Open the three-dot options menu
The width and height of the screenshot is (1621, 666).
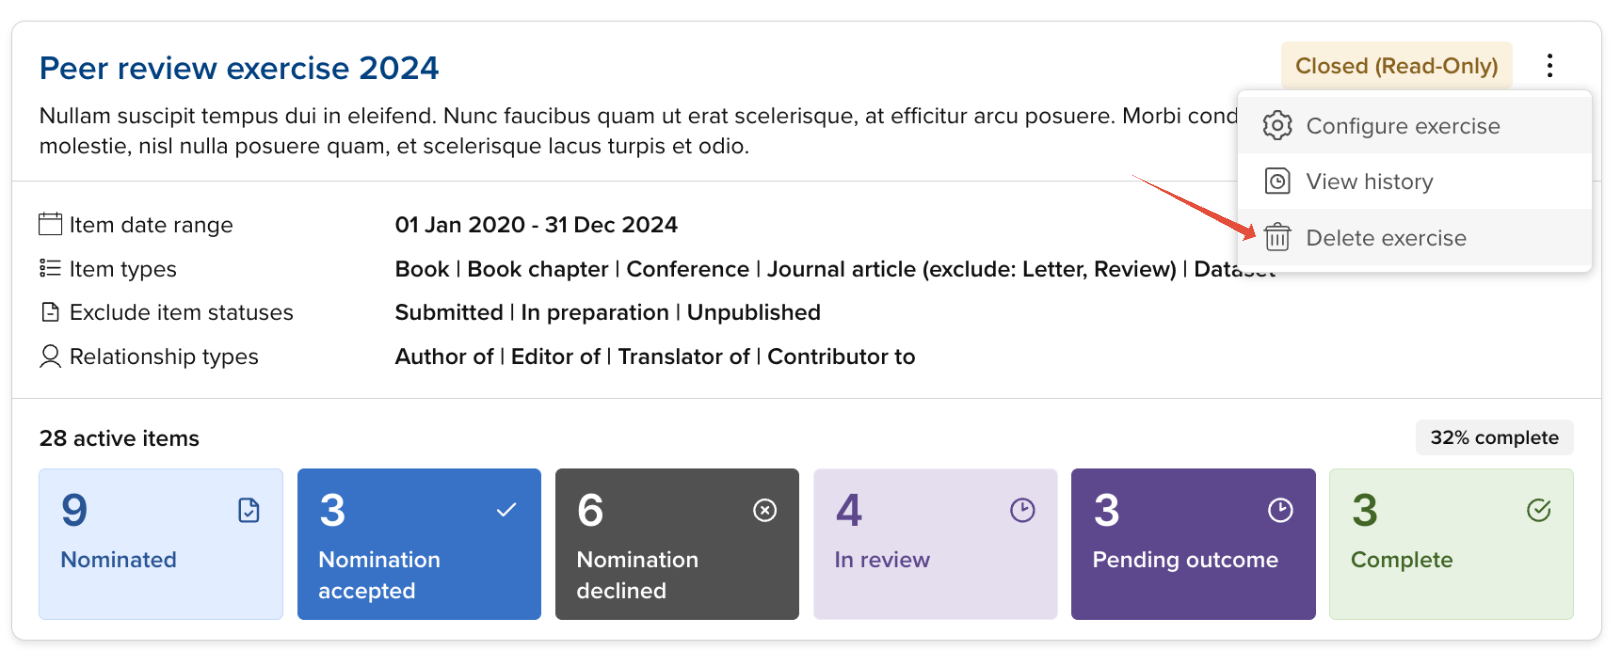[1549, 66]
